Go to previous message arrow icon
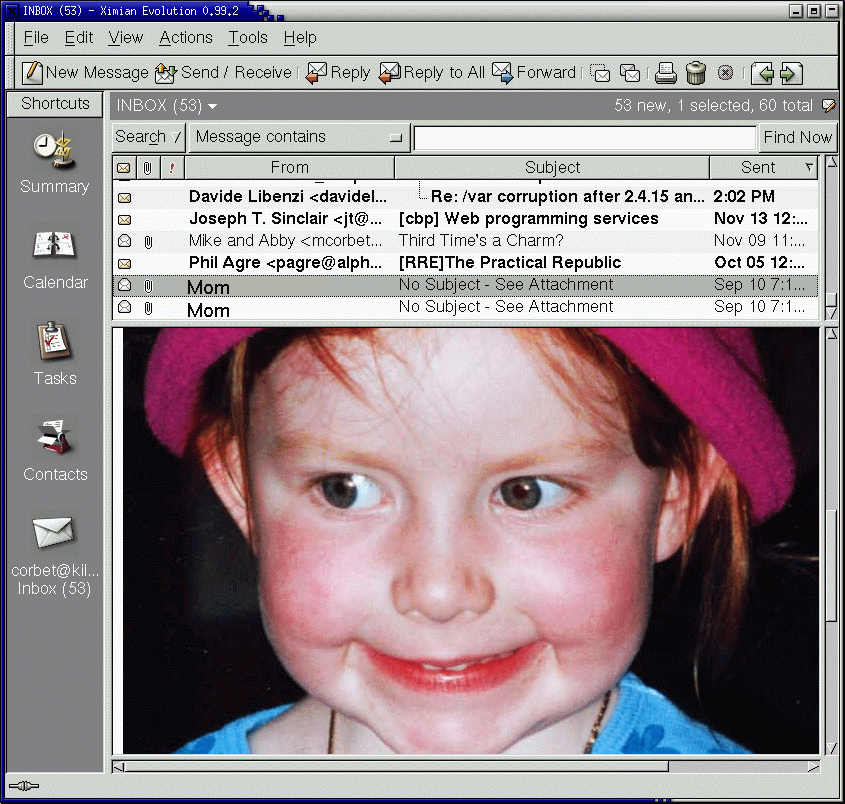845x804 pixels. (763, 73)
